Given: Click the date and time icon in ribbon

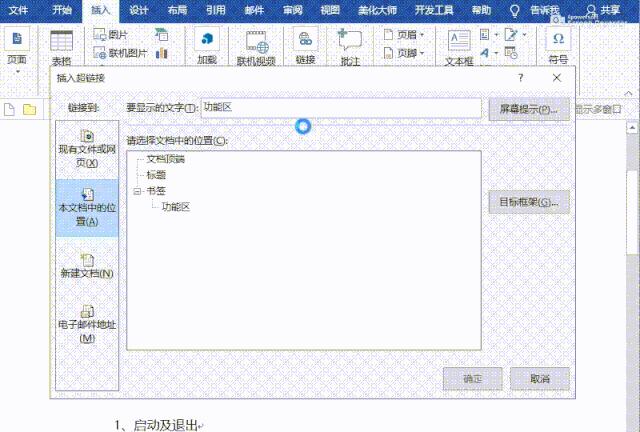Looking at the screenshot, I should pos(511,53).
